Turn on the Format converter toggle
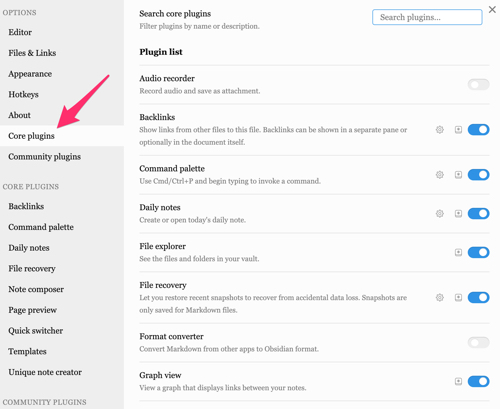The image size is (500, 409). [x=478, y=342]
